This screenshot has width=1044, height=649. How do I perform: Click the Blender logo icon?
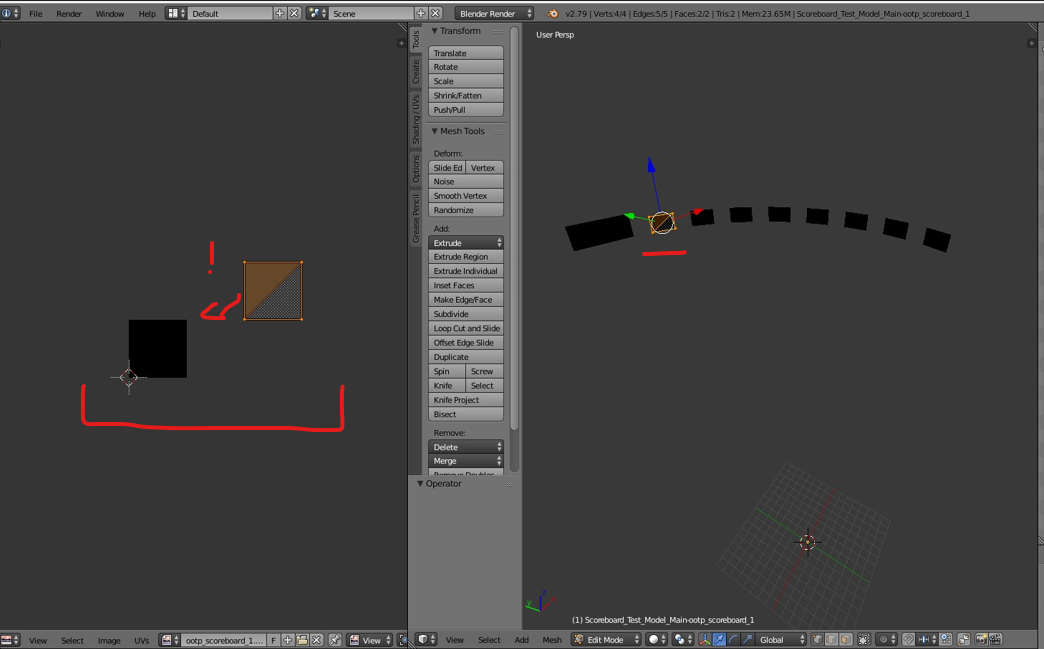[x=552, y=14]
